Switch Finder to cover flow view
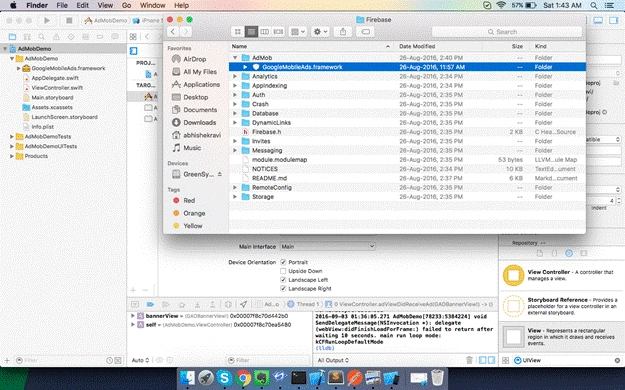This screenshot has width=625, height=390. pyautogui.click(x=278, y=32)
